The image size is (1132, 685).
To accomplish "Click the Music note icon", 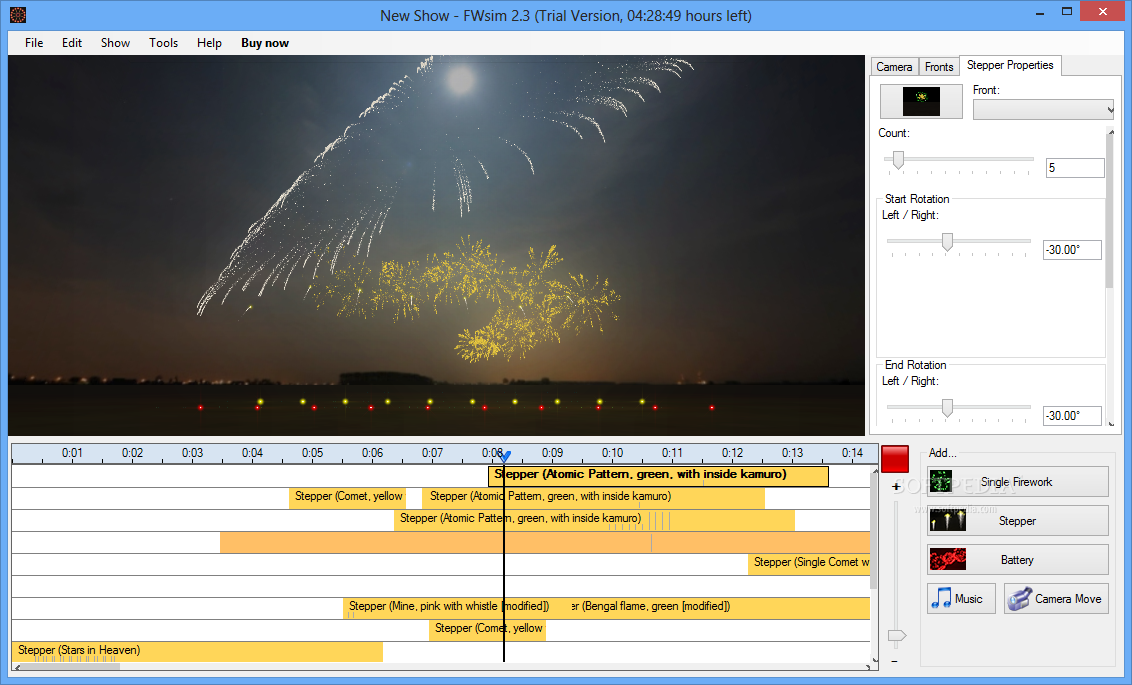I will (x=941, y=598).
